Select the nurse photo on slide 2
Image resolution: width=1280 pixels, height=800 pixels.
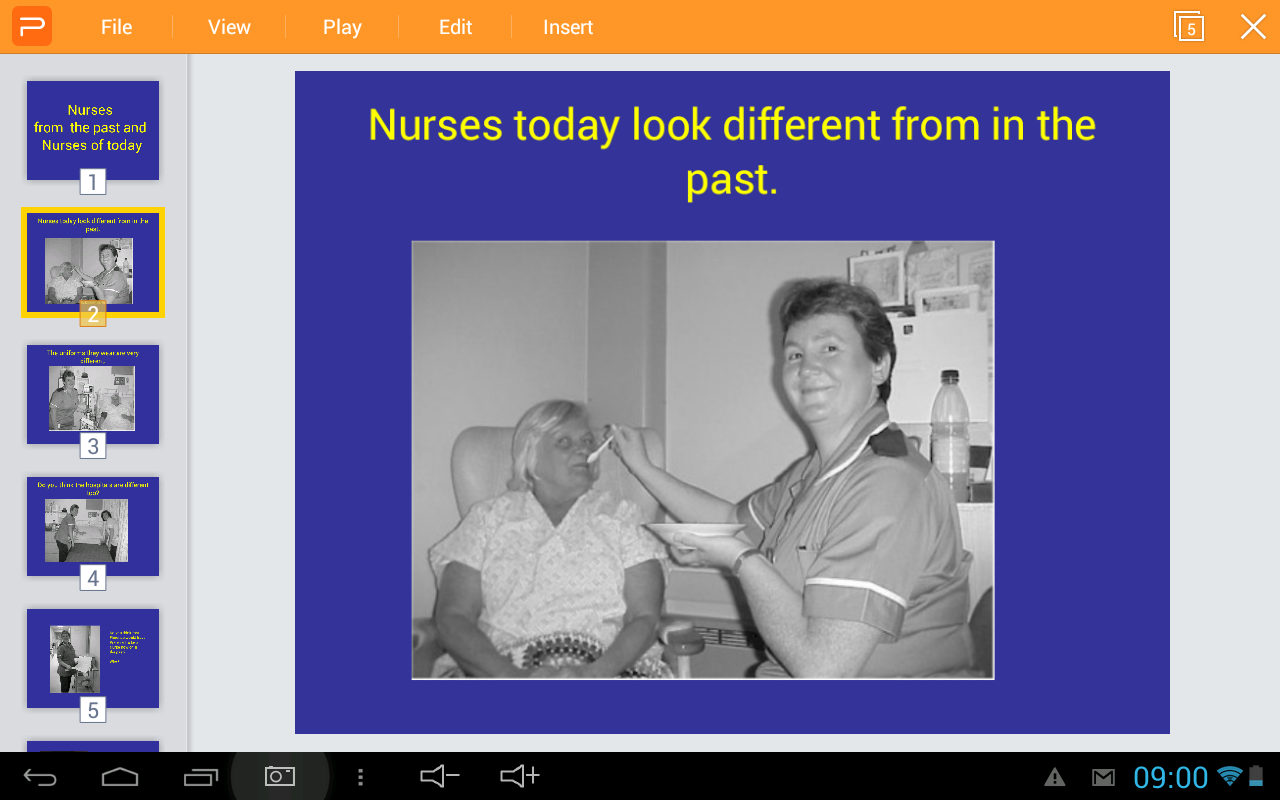(x=702, y=460)
